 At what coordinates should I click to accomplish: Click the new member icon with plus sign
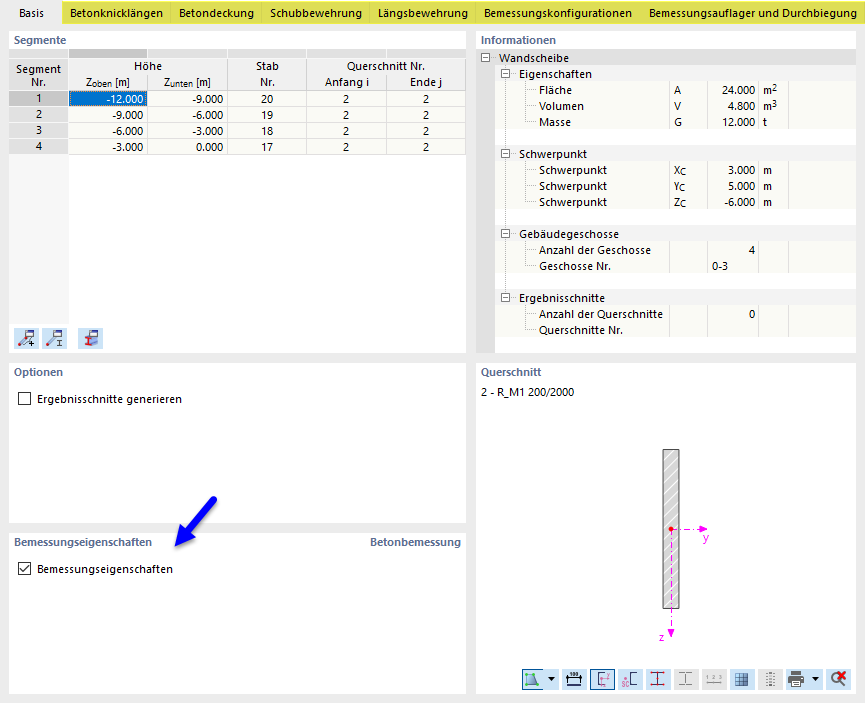26,338
